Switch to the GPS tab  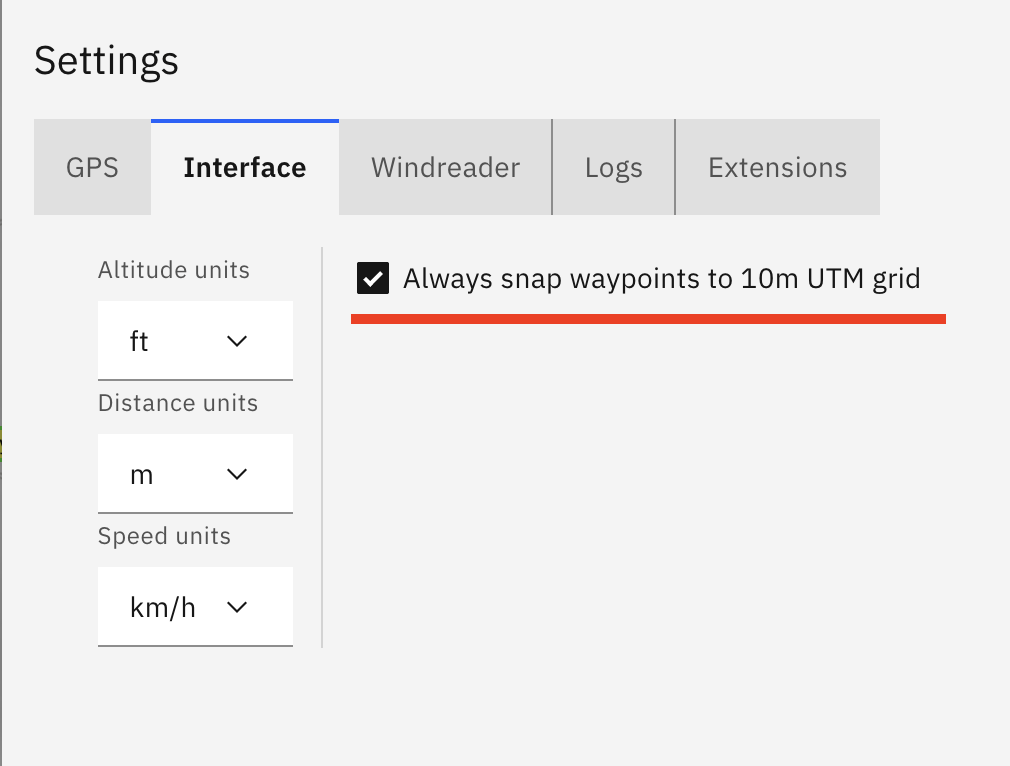[x=92, y=168]
